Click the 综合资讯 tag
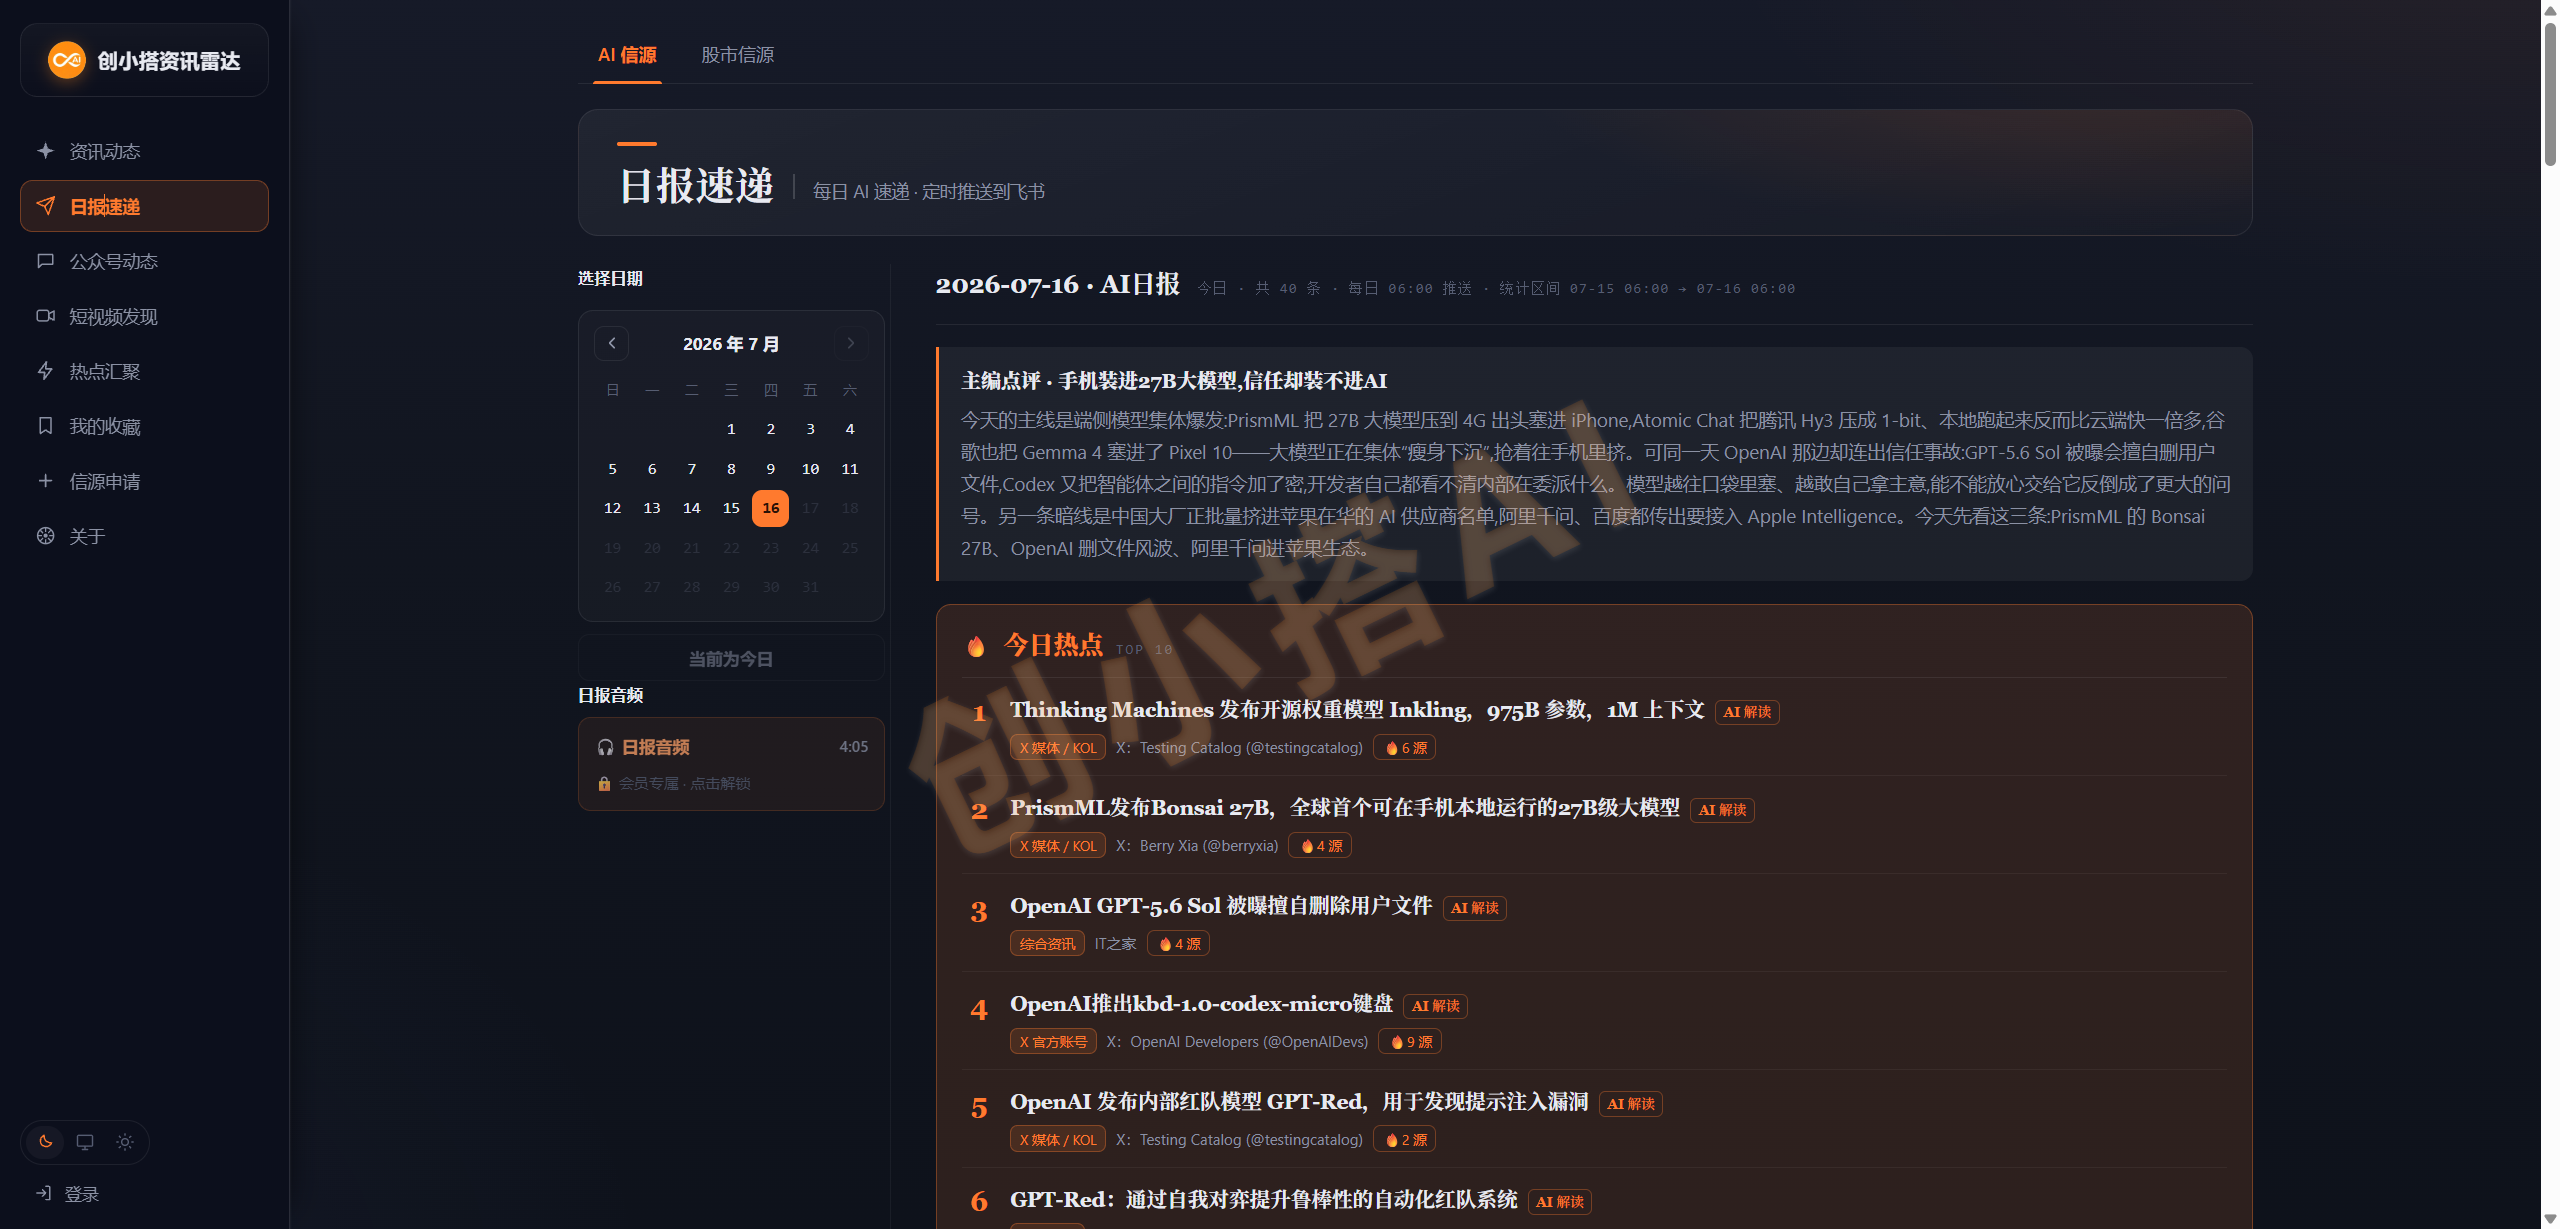 [x=1047, y=944]
